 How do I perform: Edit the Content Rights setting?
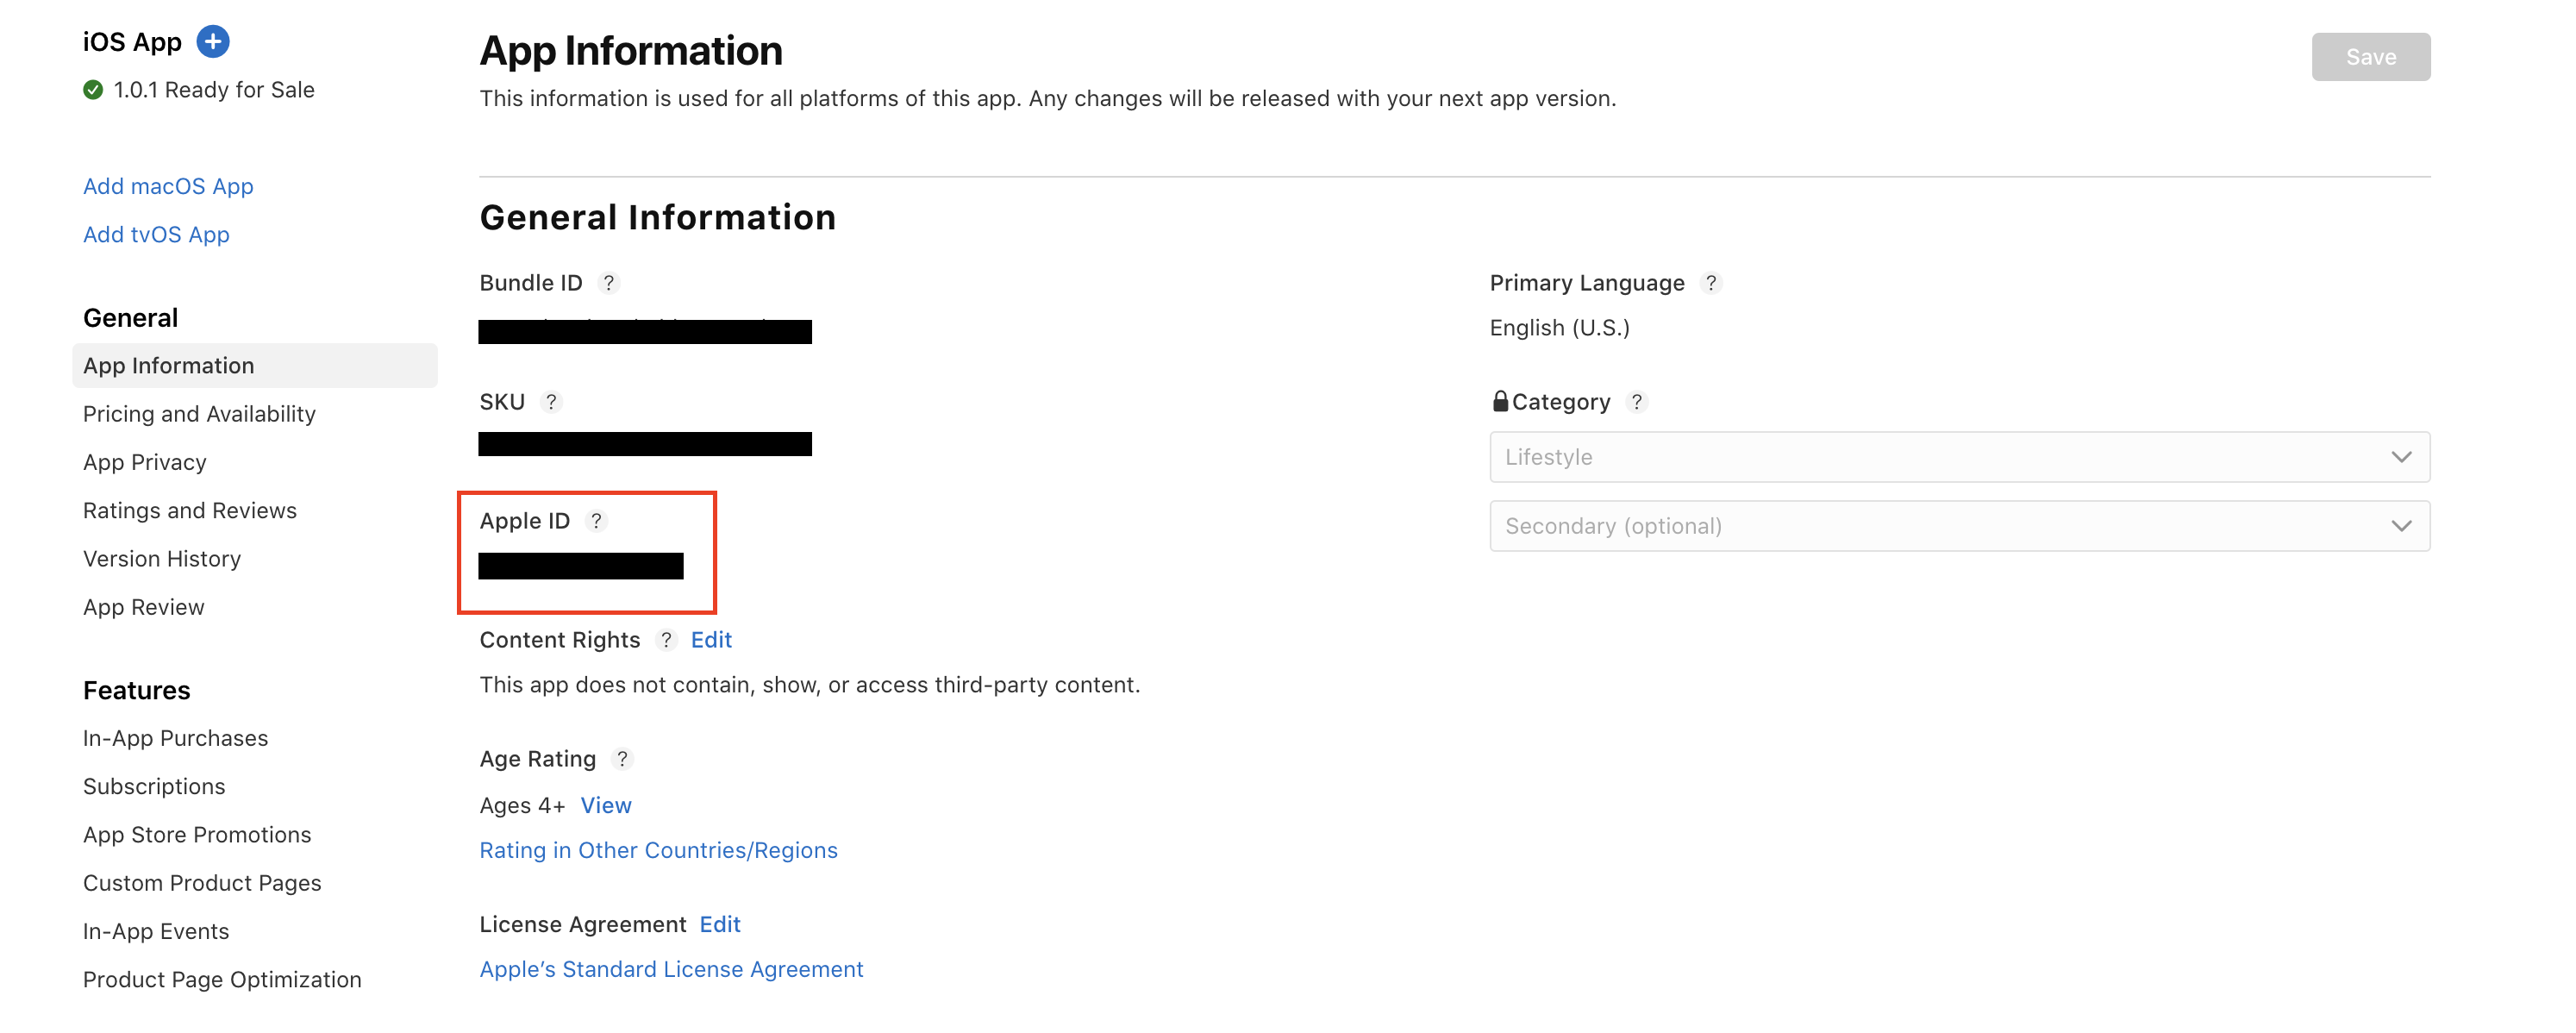click(x=711, y=640)
